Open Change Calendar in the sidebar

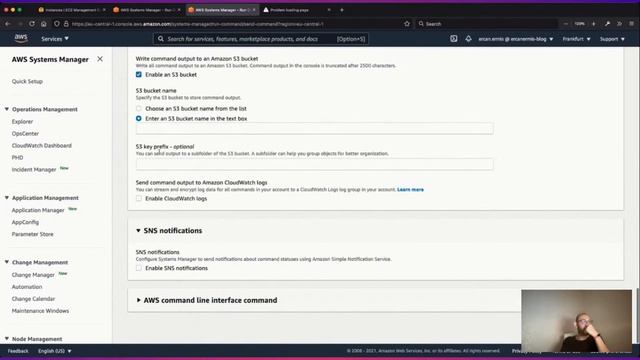(x=33, y=299)
